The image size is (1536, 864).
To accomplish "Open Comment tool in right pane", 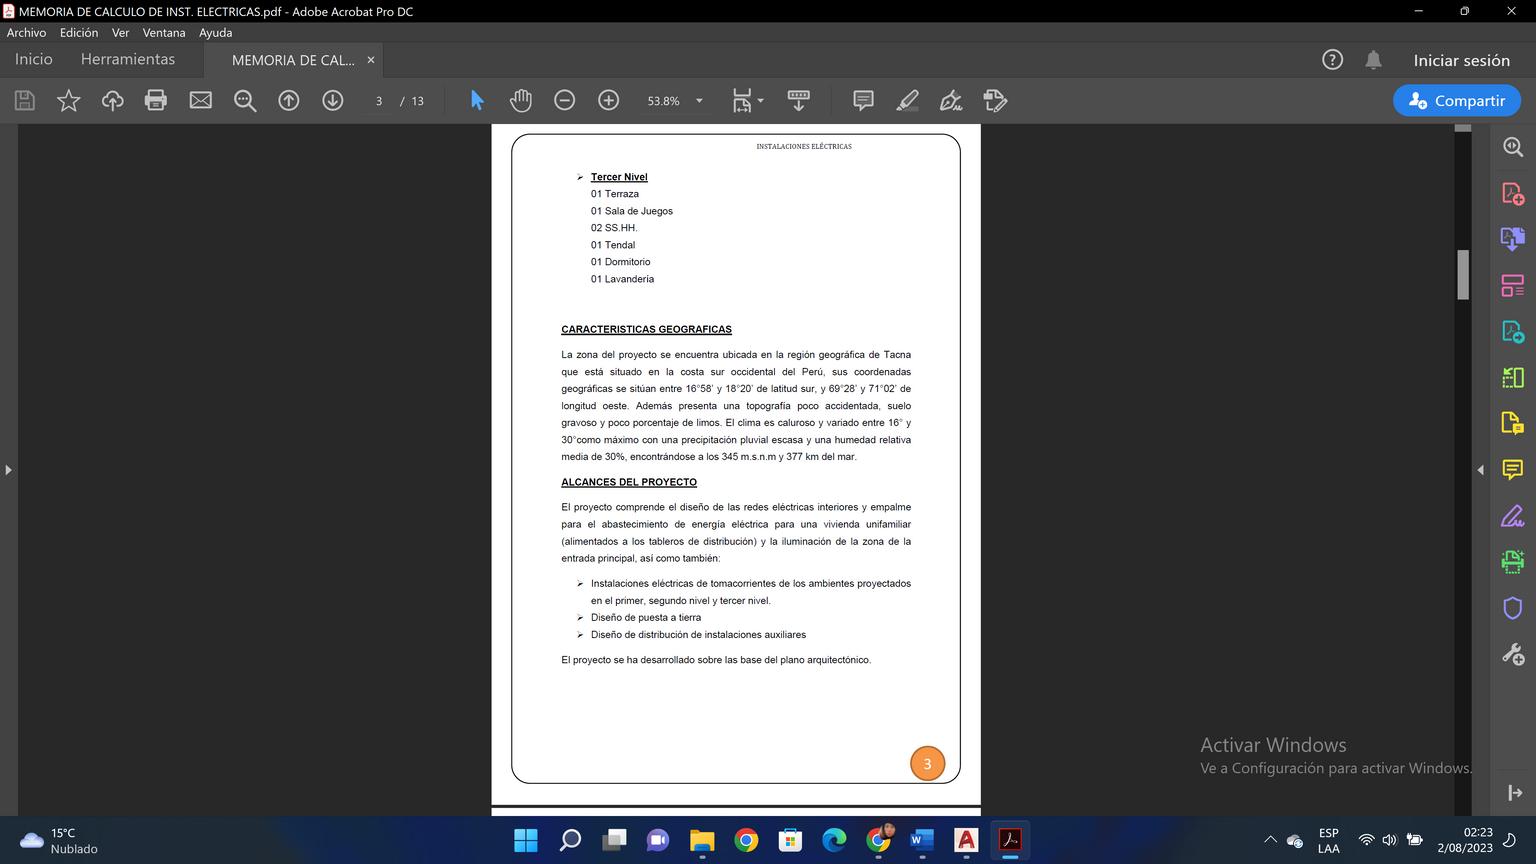I will tap(1513, 469).
